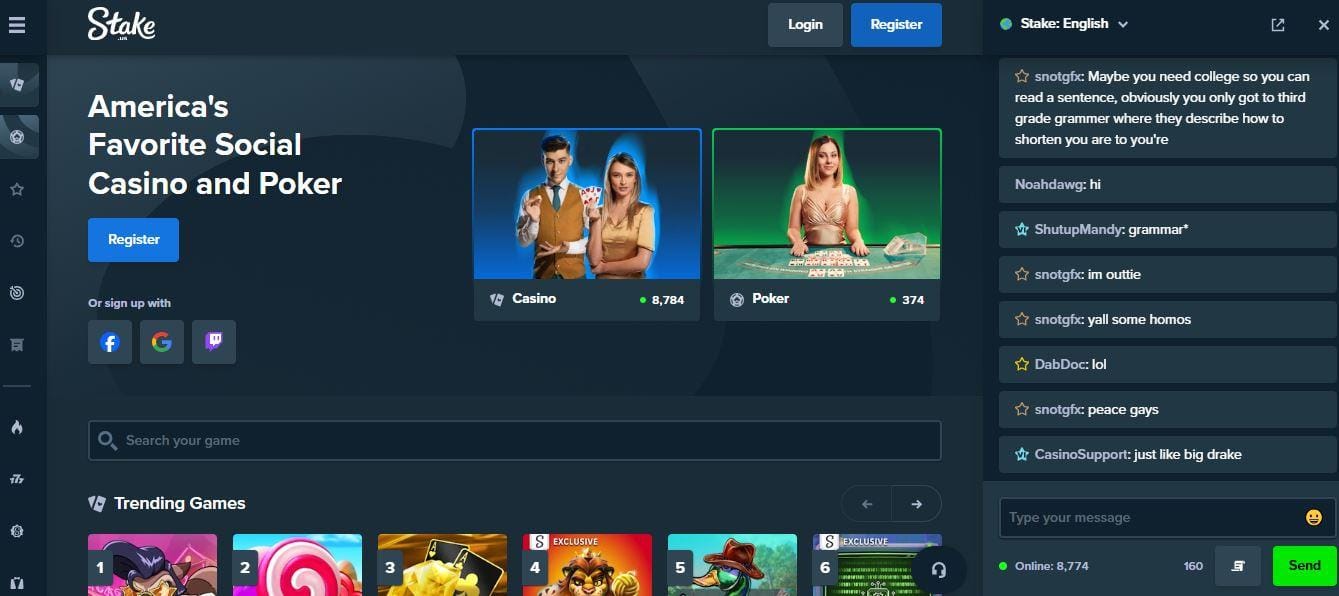
Task: Click the badge icon next to ShutupMandy
Action: click(x=1022, y=229)
